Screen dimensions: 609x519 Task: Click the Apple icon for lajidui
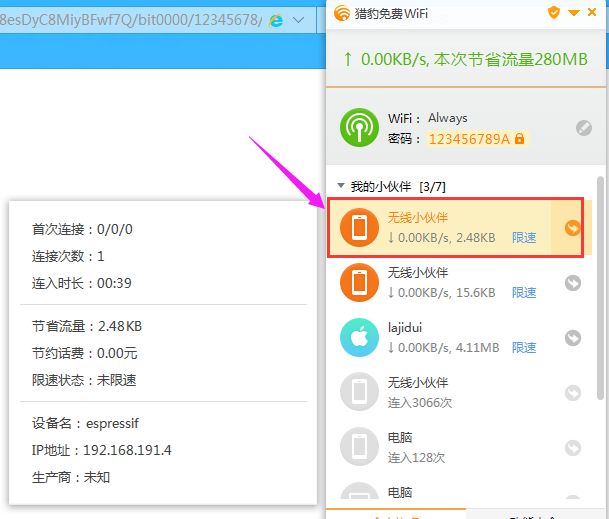(359, 338)
